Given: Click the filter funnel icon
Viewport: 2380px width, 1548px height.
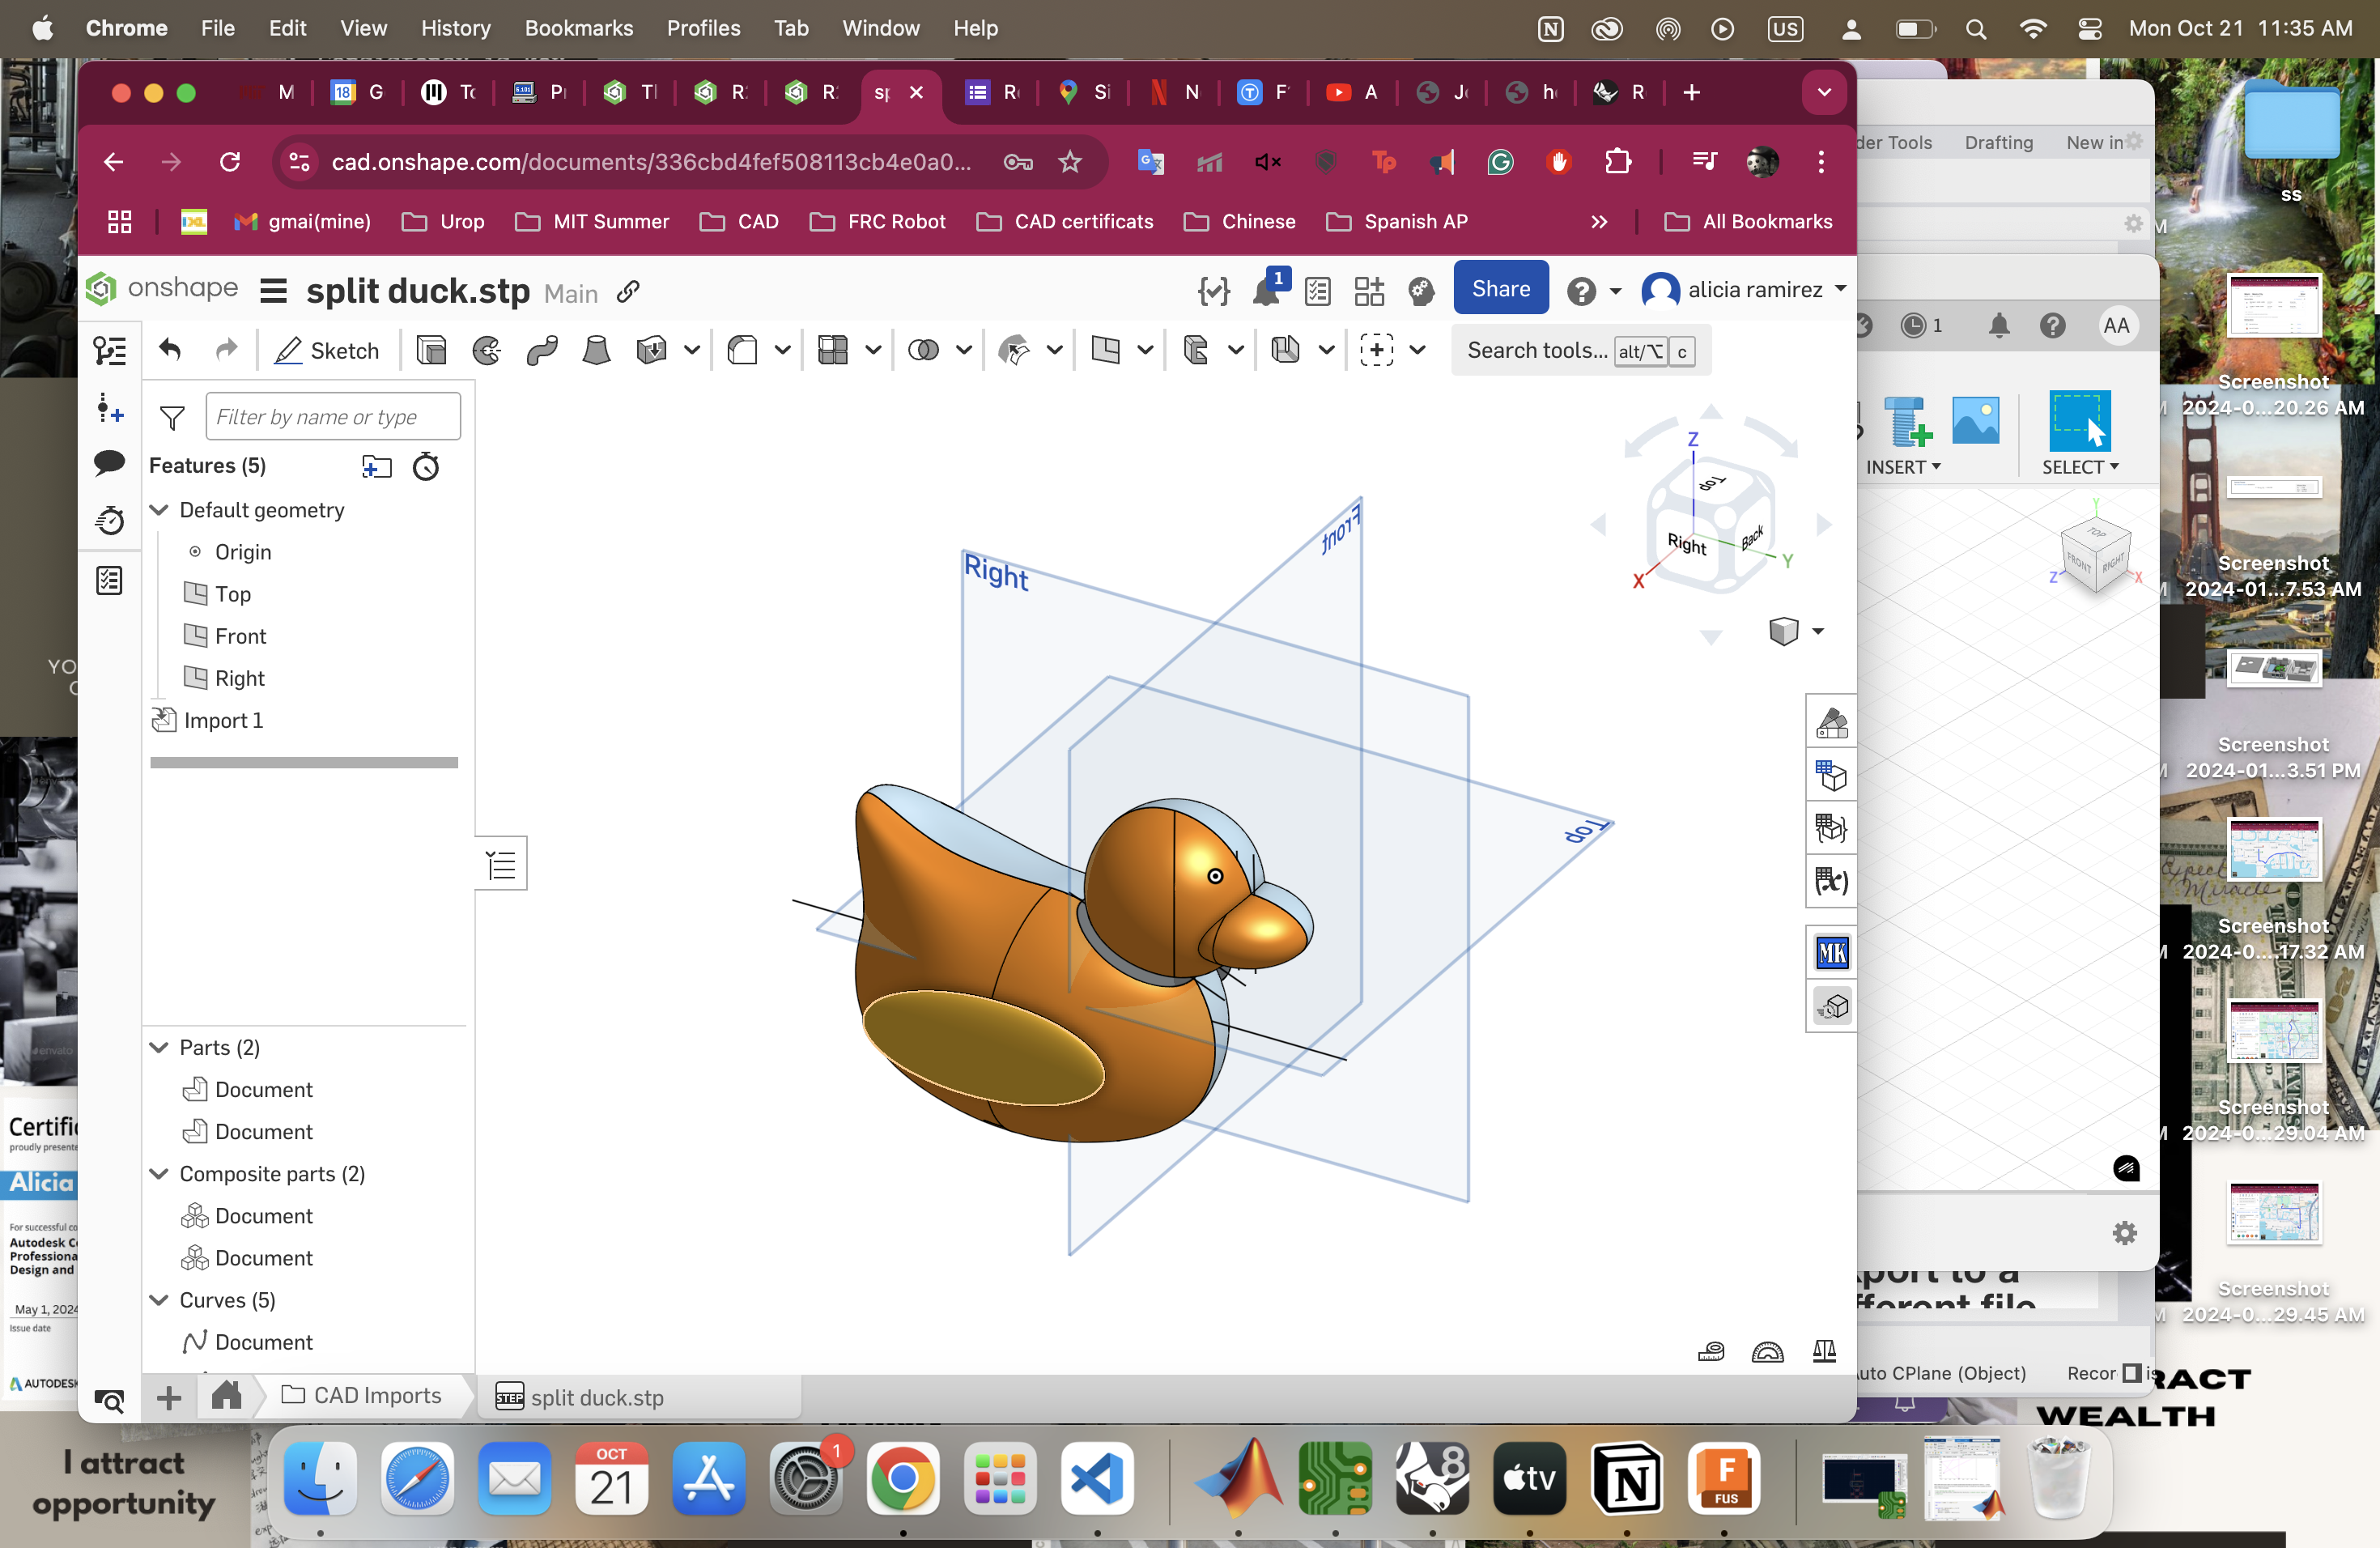Looking at the screenshot, I should pyautogui.click(x=173, y=417).
